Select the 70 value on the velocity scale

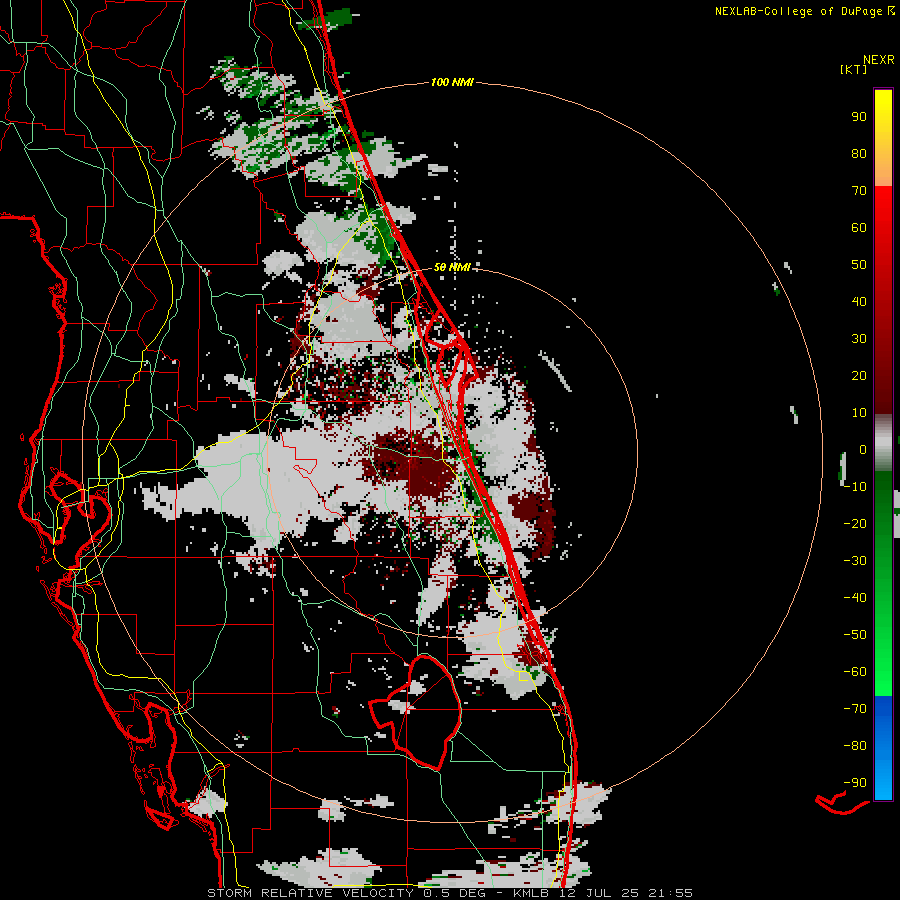(859, 191)
